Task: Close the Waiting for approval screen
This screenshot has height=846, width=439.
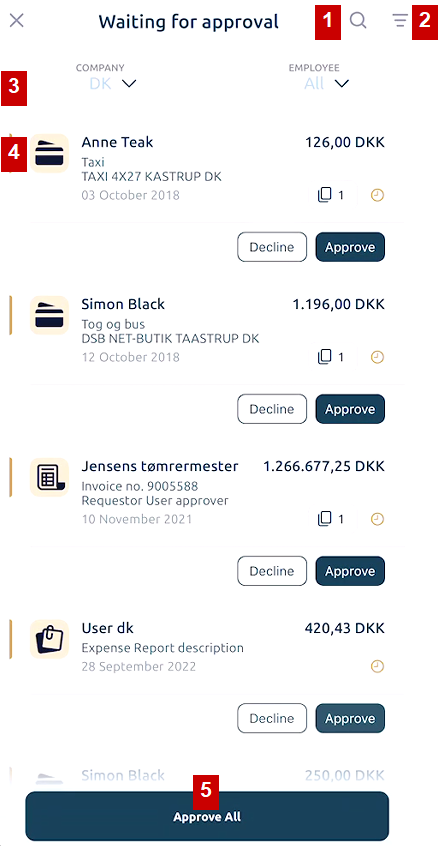Action: coord(17,21)
